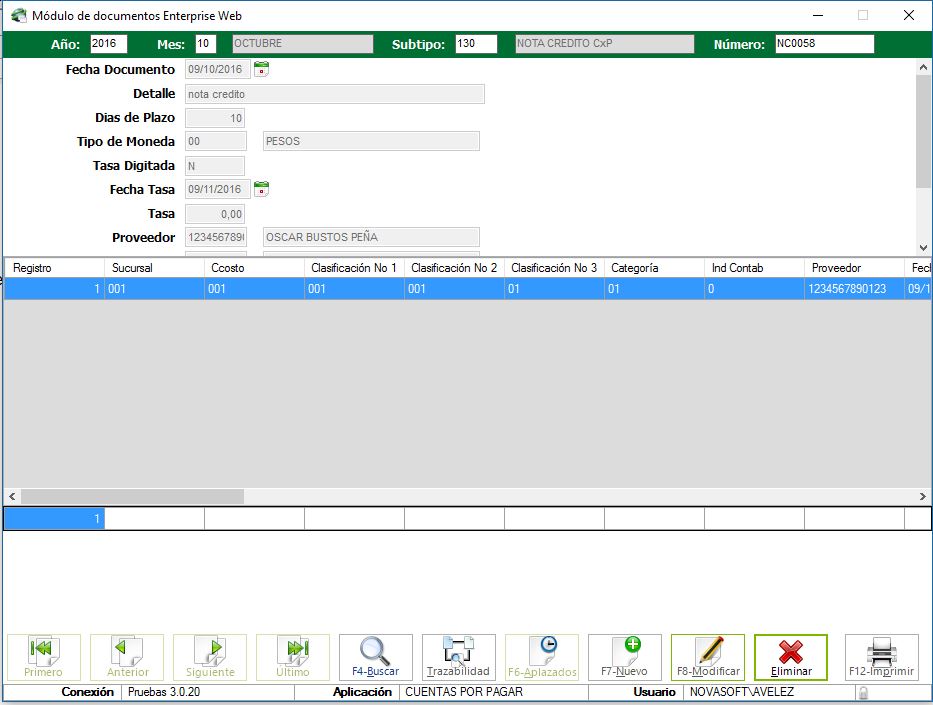Open the Fecha Tasa calendar picker
The image size is (933, 705).
pyautogui.click(x=261, y=189)
